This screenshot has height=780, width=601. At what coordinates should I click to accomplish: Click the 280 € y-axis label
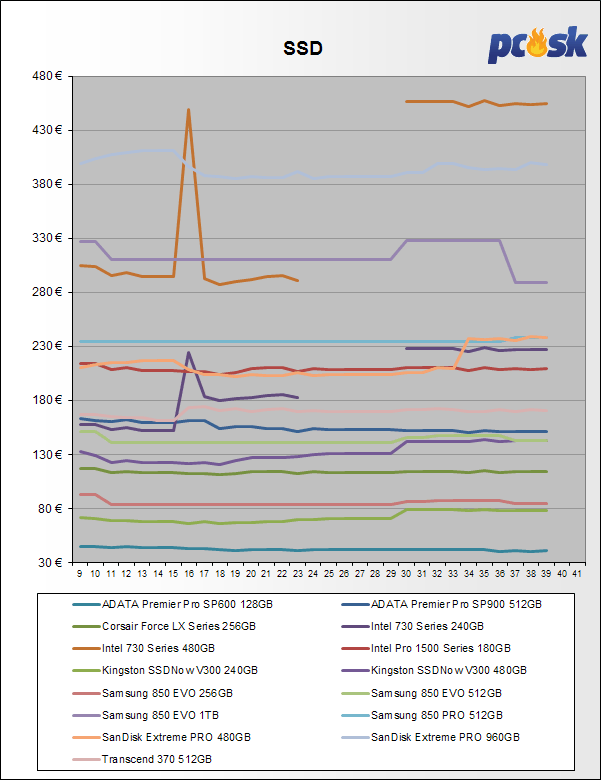coord(47,292)
